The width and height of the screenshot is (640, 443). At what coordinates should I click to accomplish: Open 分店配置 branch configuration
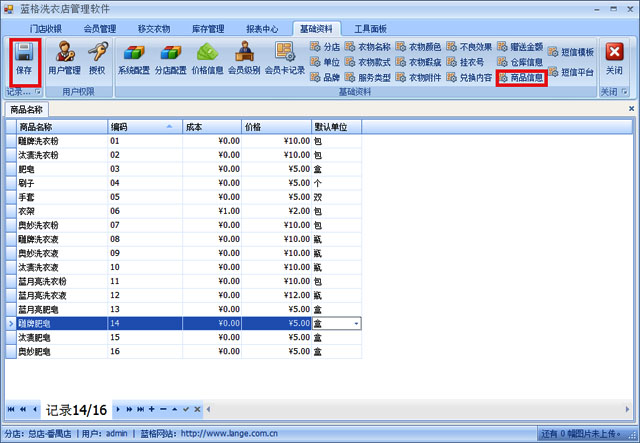171,58
